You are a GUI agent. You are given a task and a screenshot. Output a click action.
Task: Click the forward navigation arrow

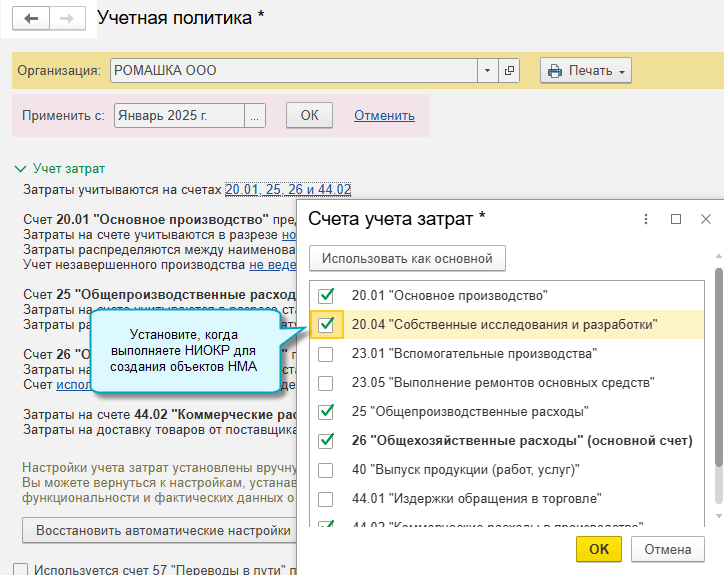66,19
